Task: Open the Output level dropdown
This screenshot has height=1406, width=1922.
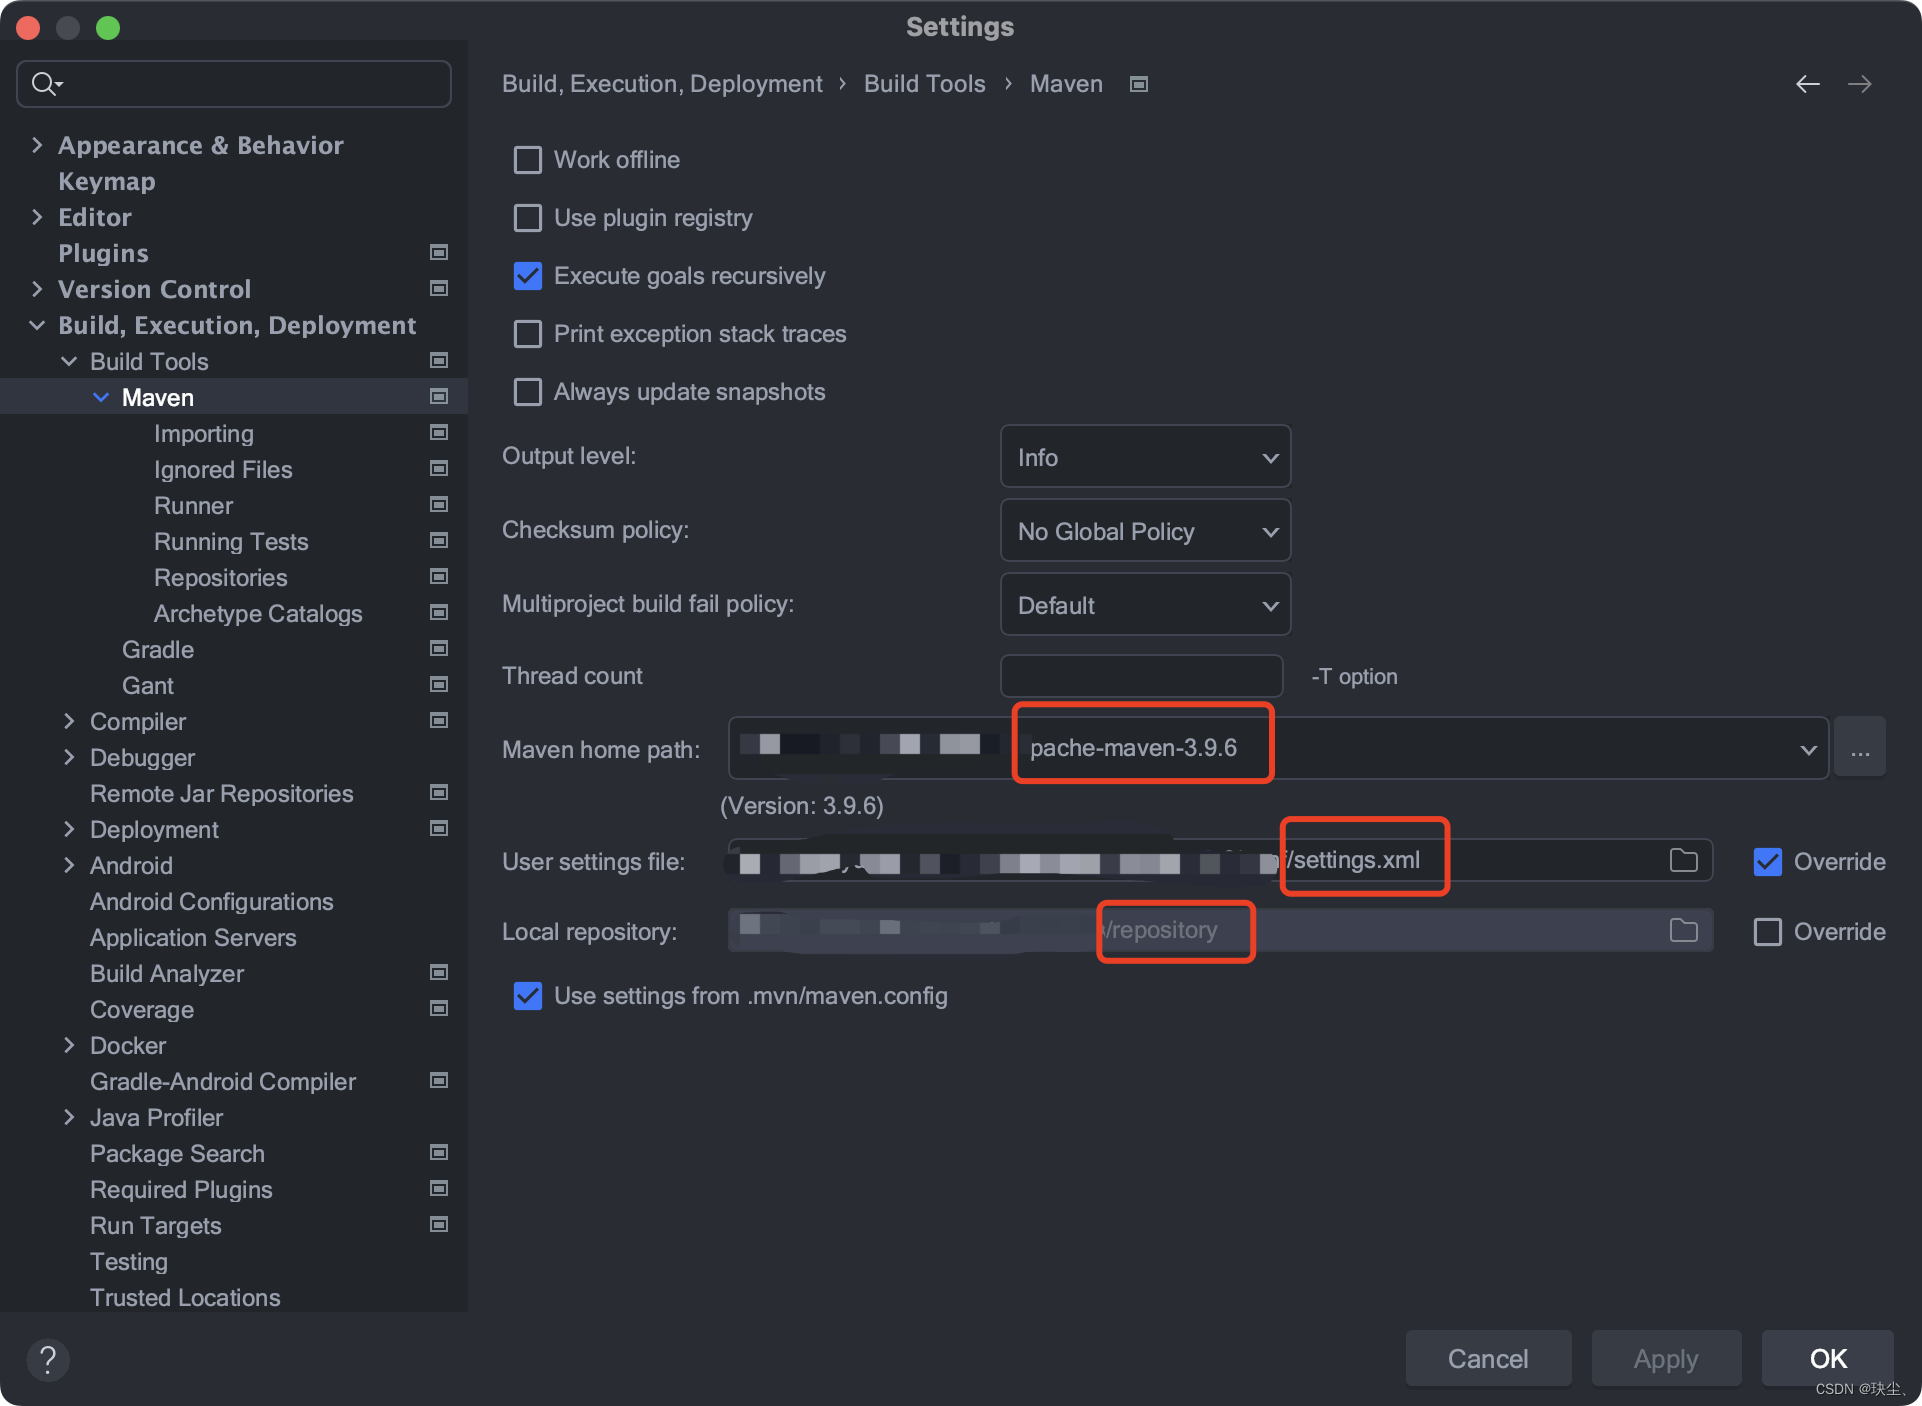Action: [1145, 458]
